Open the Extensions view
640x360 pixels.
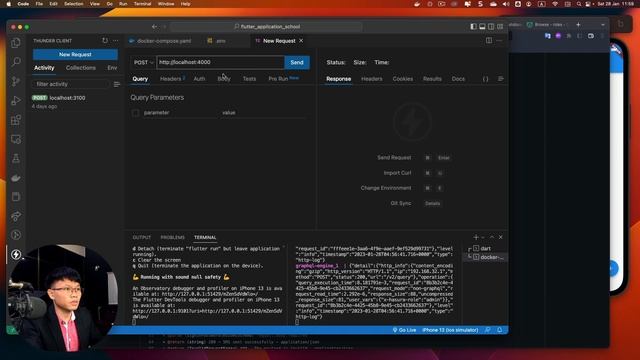point(16,120)
